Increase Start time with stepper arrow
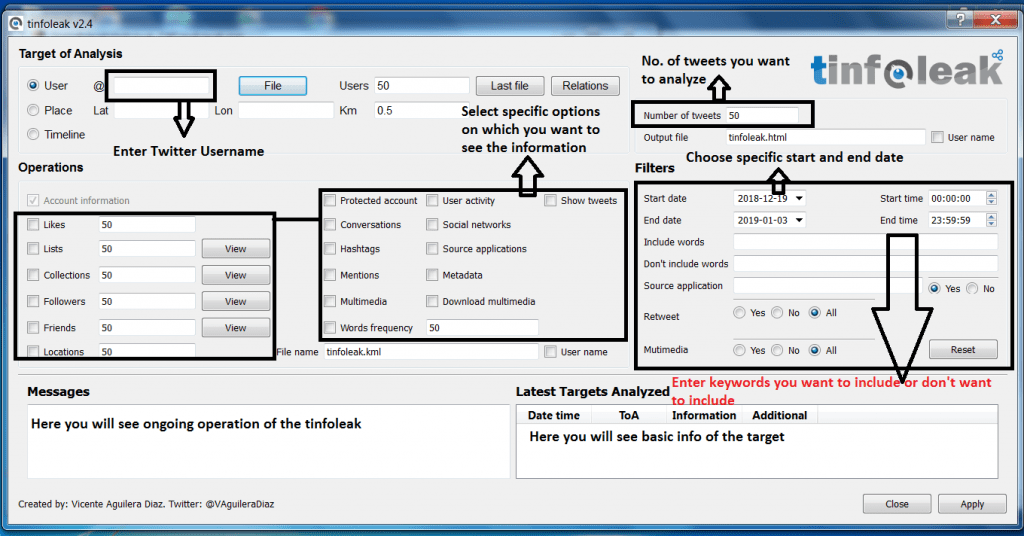1024x536 pixels. click(x=991, y=195)
